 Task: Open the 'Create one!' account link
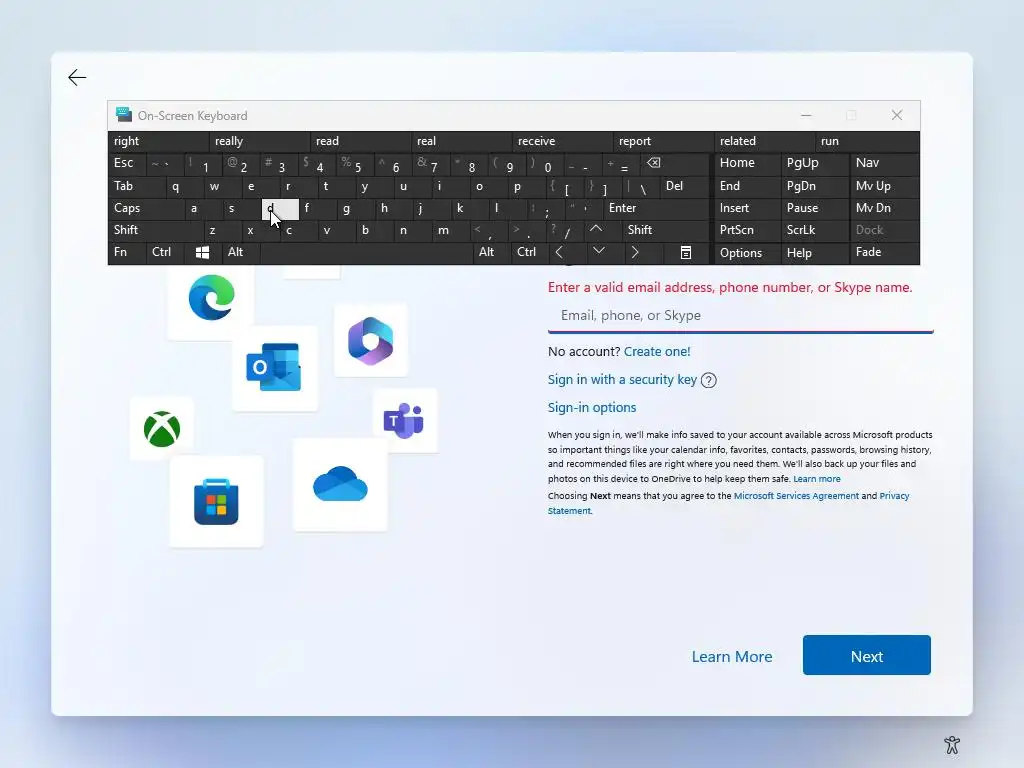click(657, 351)
